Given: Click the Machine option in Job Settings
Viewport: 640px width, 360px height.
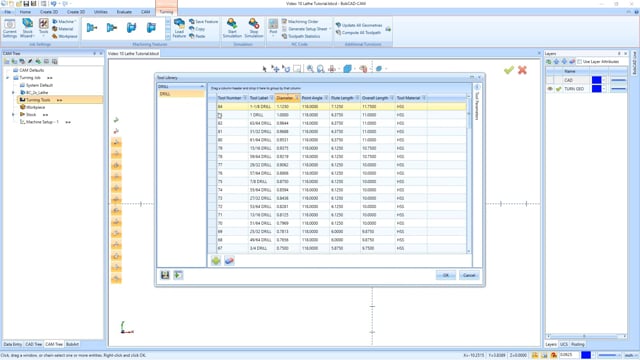Looking at the screenshot, I should 64,21.
